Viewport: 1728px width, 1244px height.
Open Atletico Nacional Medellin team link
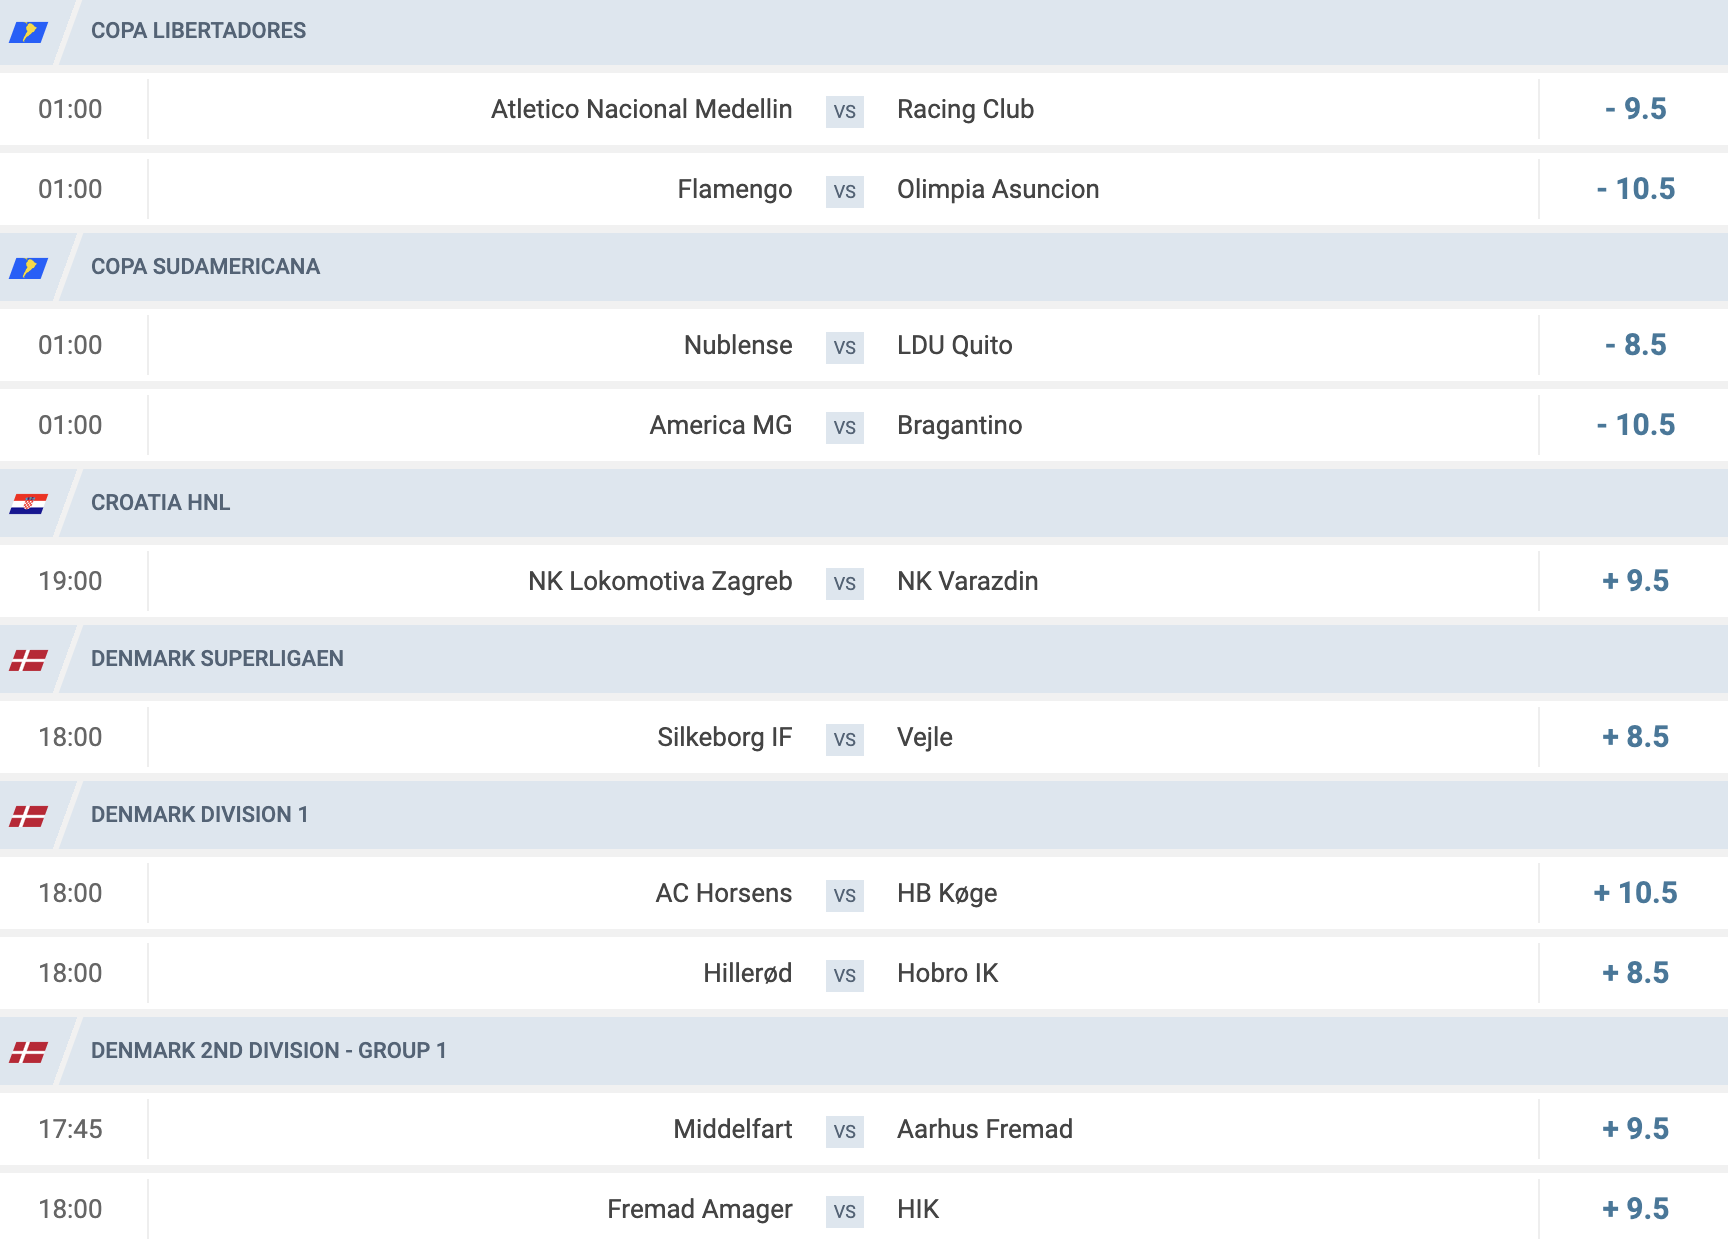point(641,109)
